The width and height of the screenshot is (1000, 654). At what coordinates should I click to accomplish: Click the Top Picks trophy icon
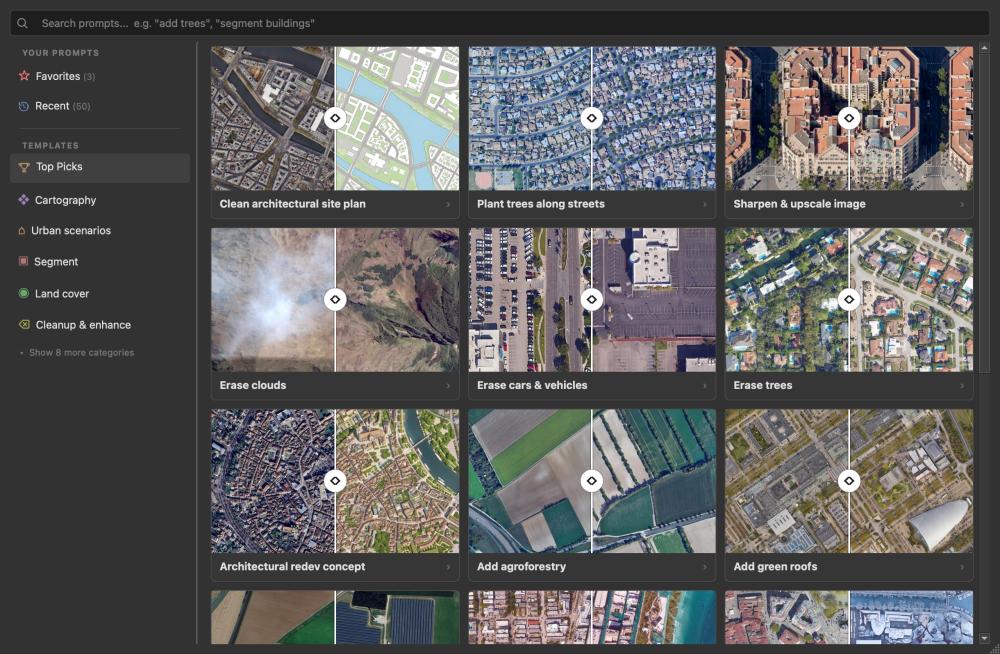24,167
